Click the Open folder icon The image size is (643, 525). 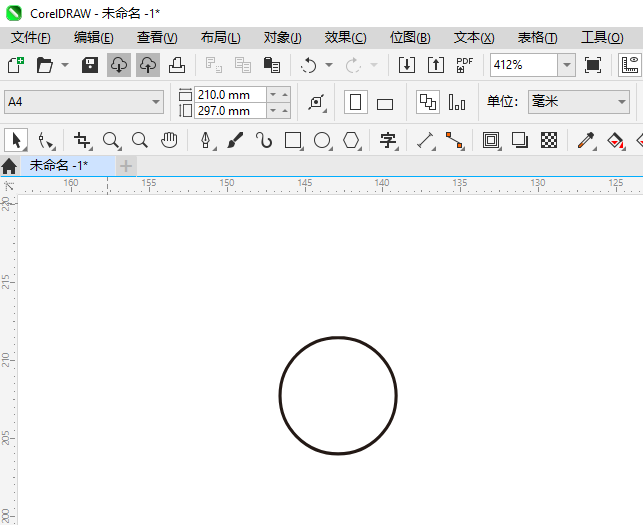(44, 65)
